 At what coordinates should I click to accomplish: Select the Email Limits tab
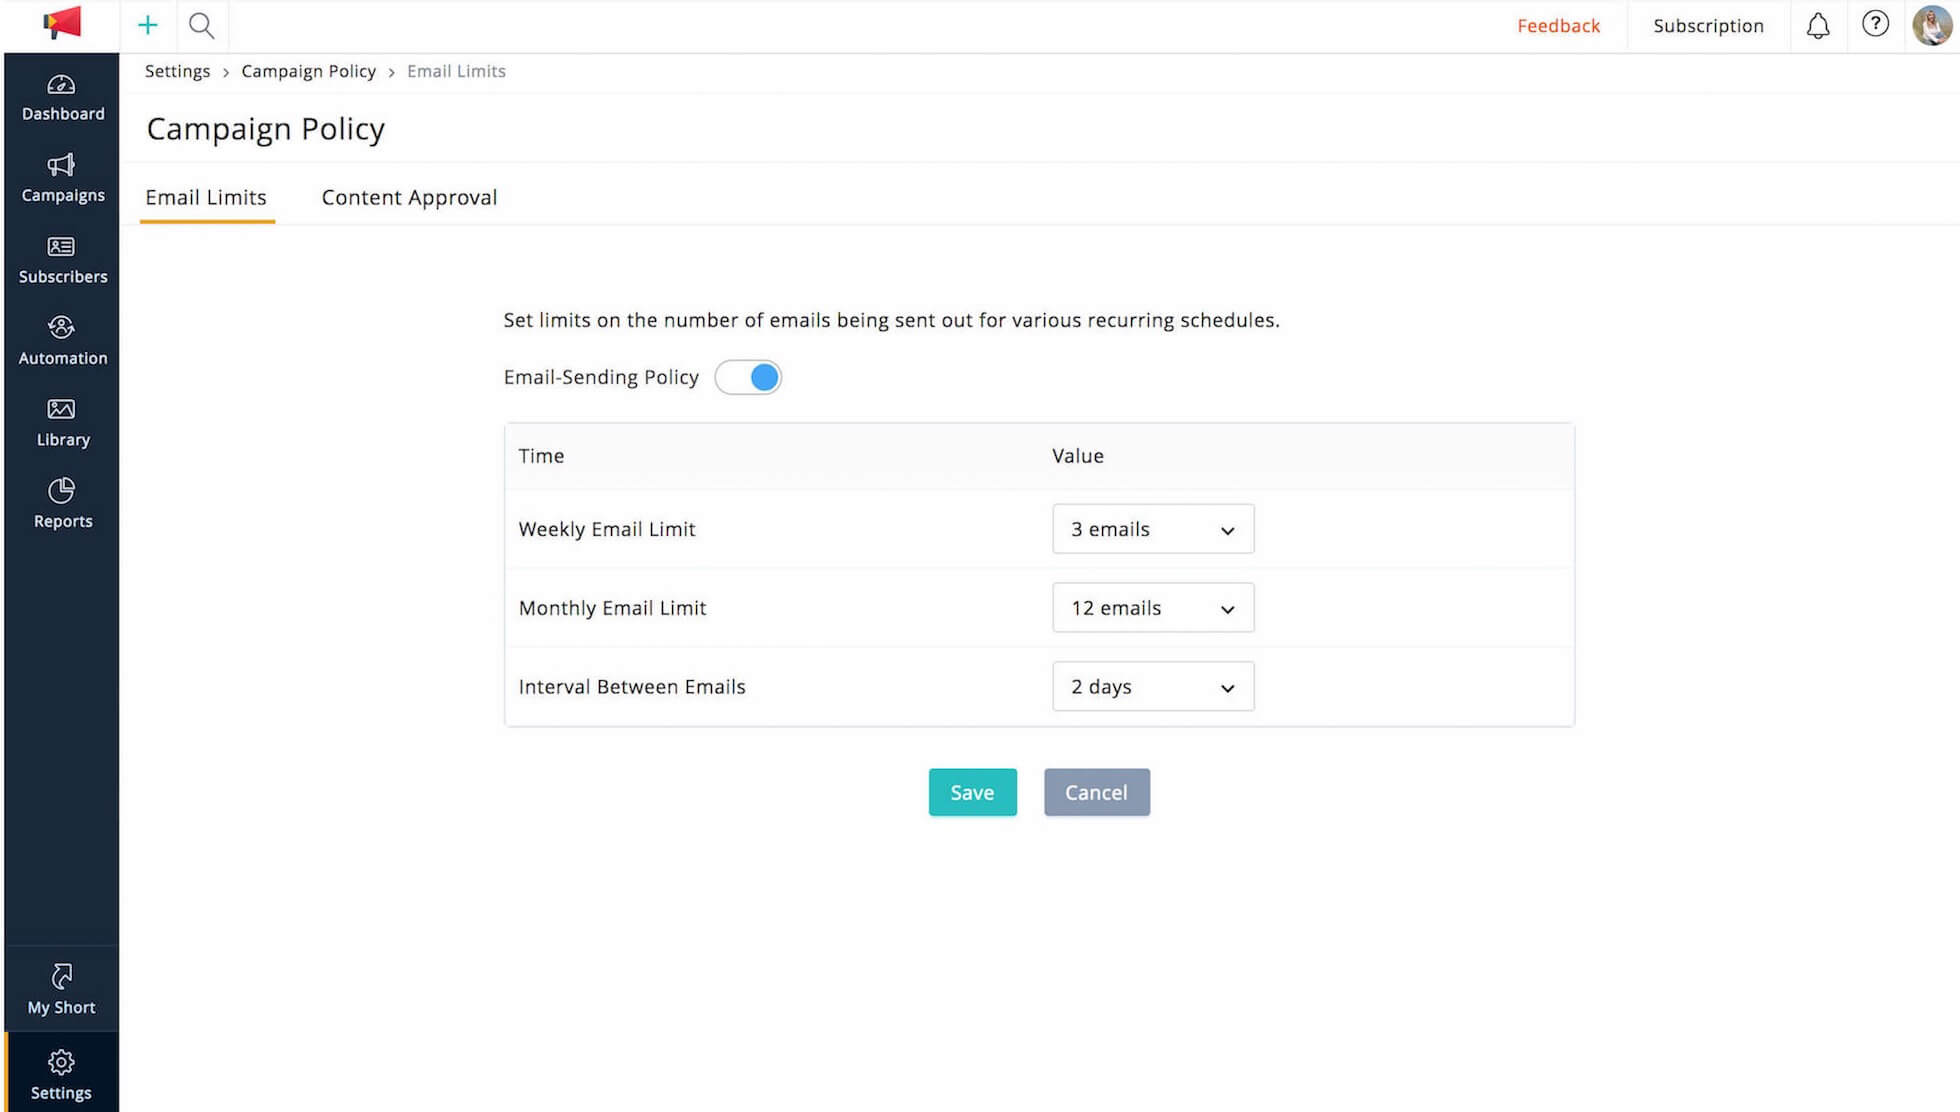point(206,198)
